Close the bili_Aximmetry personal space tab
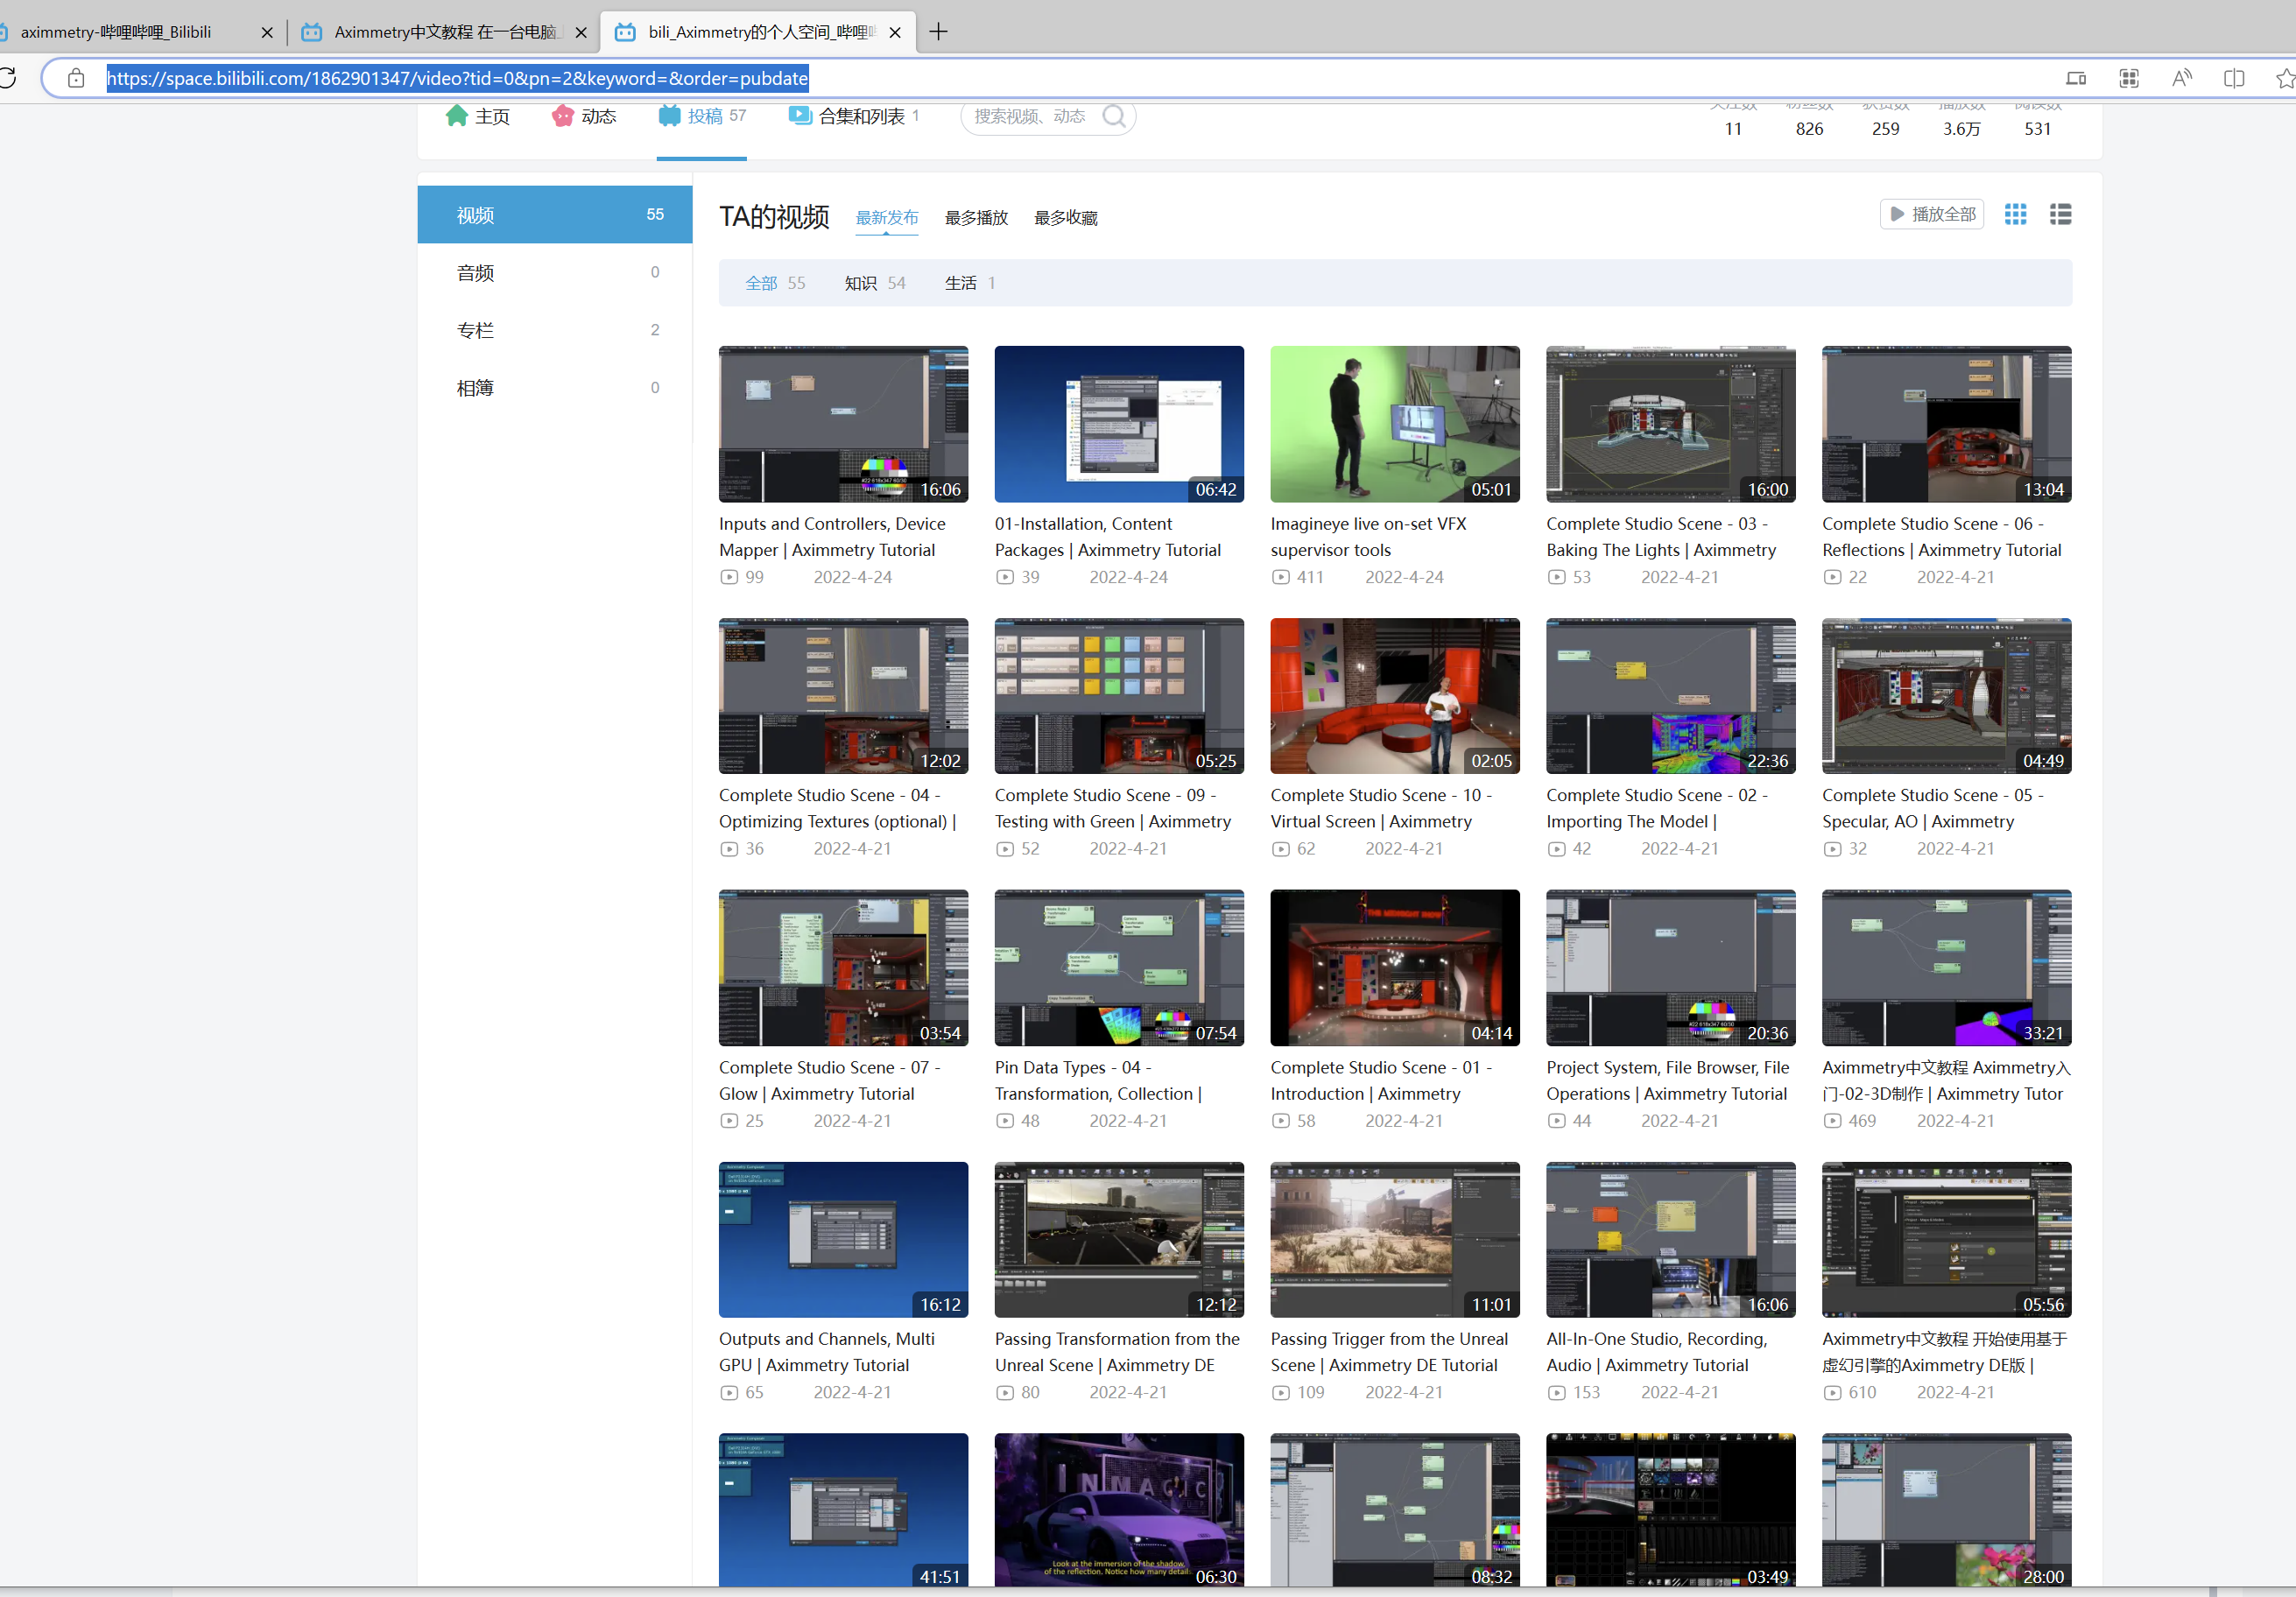Image resolution: width=2296 pixels, height=1597 pixels. click(x=895, y=32)
